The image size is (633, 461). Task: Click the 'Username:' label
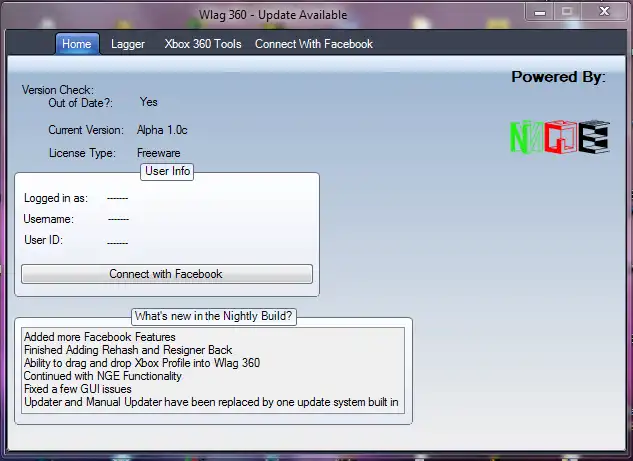[x=48, y=219]
